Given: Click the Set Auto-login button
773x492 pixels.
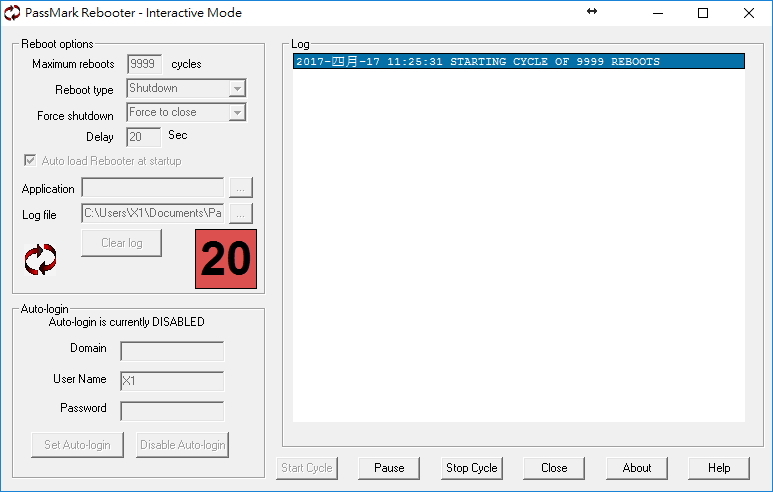Looking at the screenshot, I should [x=77, y=445].
